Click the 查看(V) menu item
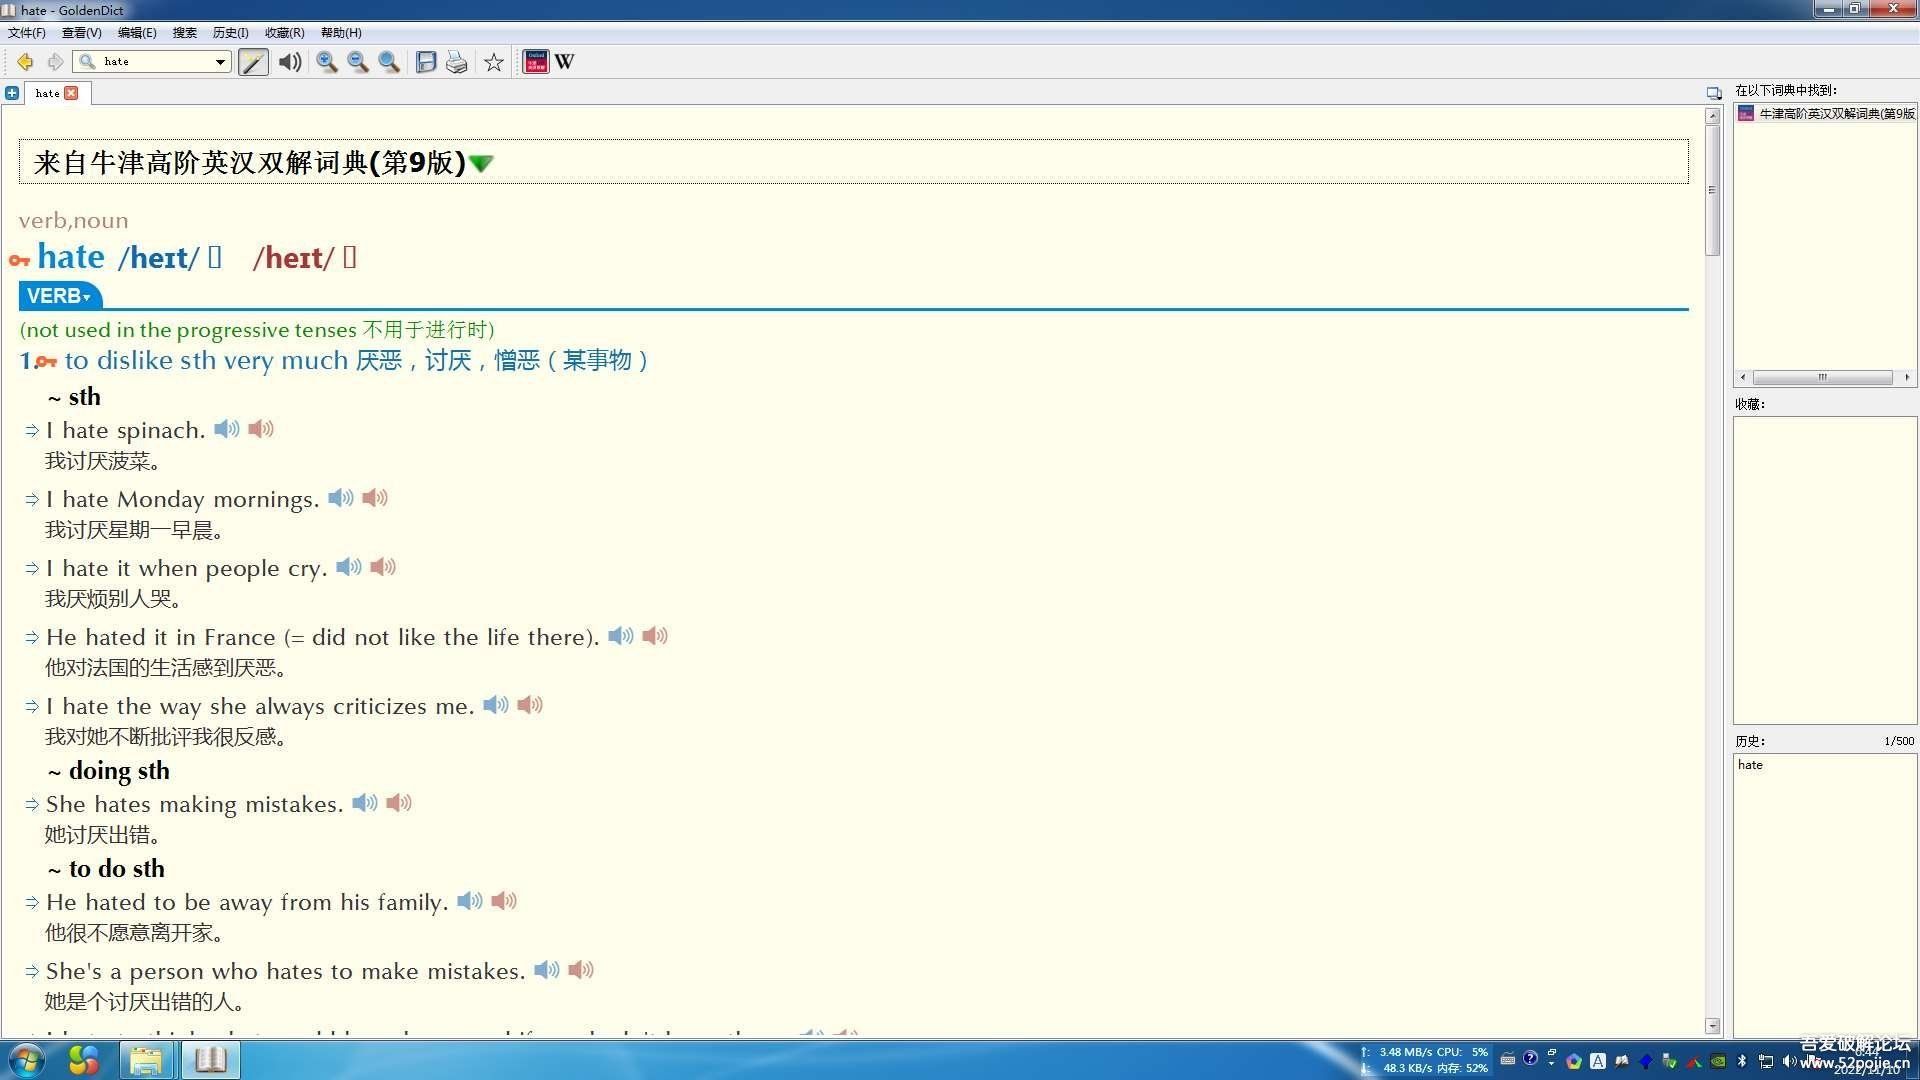This screenshot has width=1920, height=1080. (73, 32)
